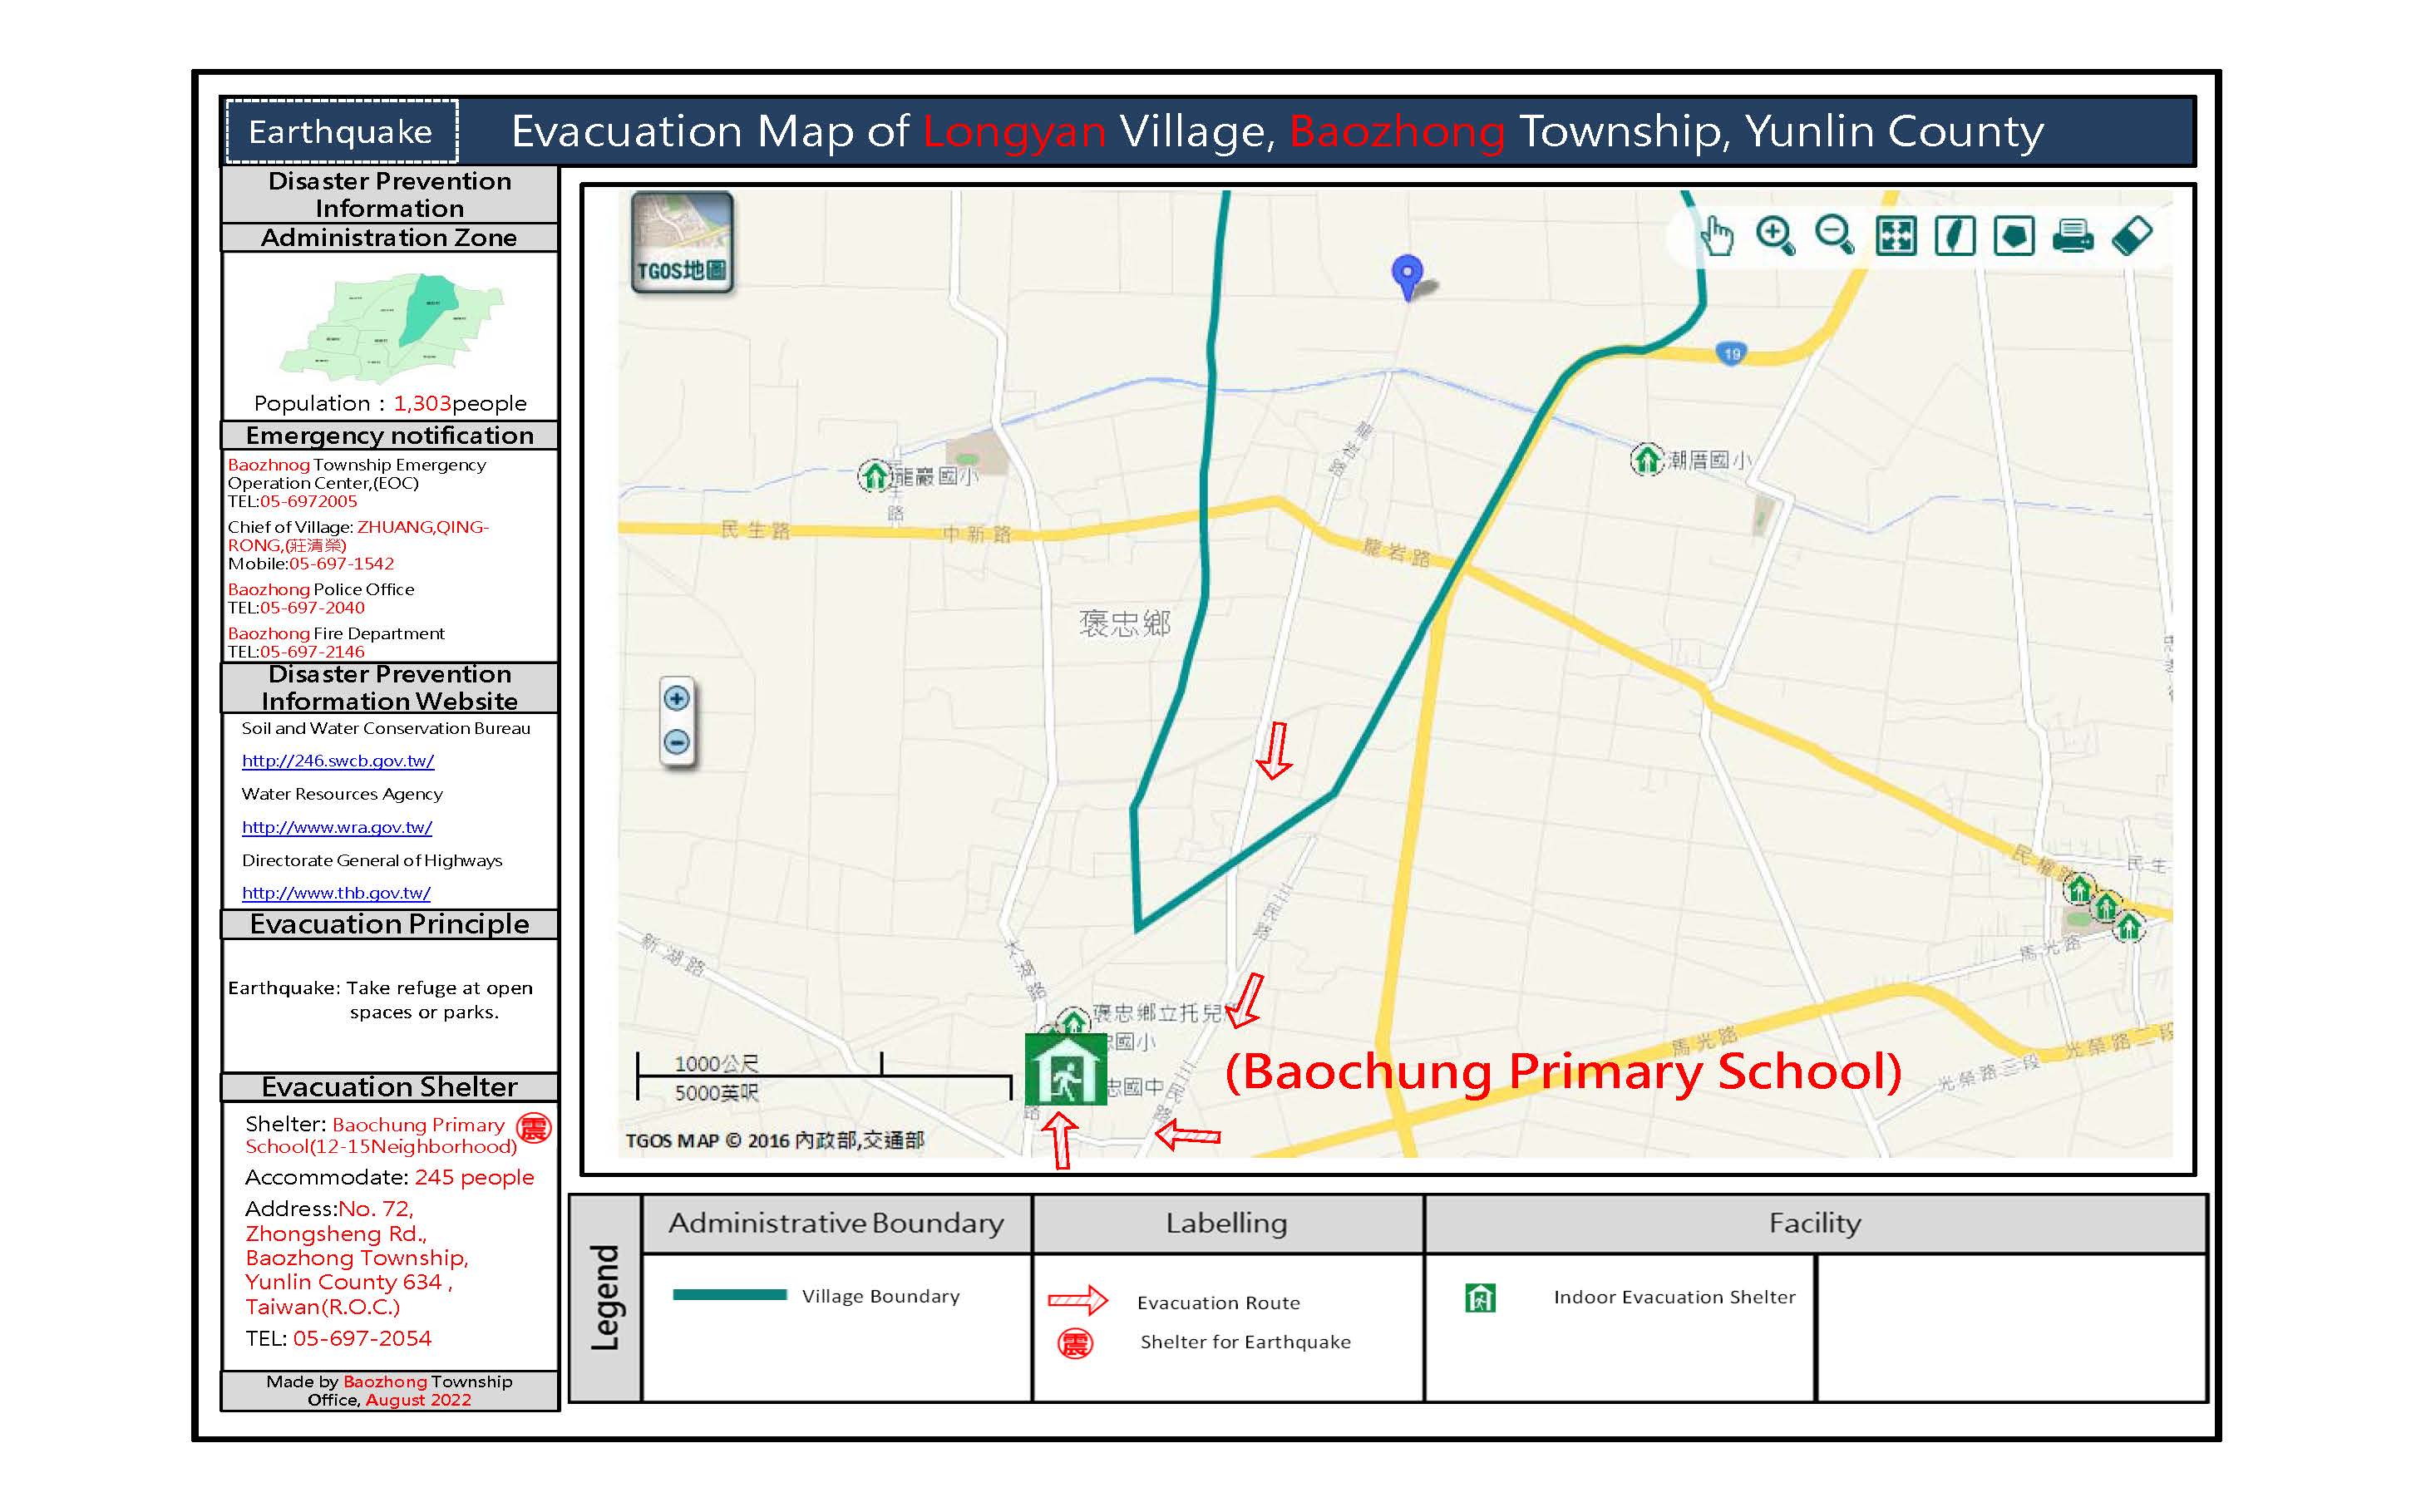This screenshot has width=2421, height=1512.
Task: Click the shelter icon beside 褒忠鄉立托兒
Action: point(1073,1021)
